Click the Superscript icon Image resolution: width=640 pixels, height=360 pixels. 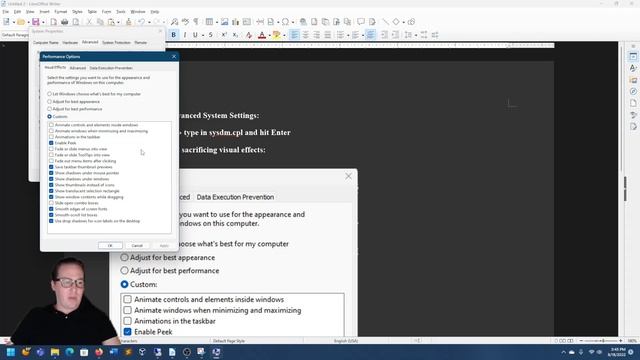point(224,35)
